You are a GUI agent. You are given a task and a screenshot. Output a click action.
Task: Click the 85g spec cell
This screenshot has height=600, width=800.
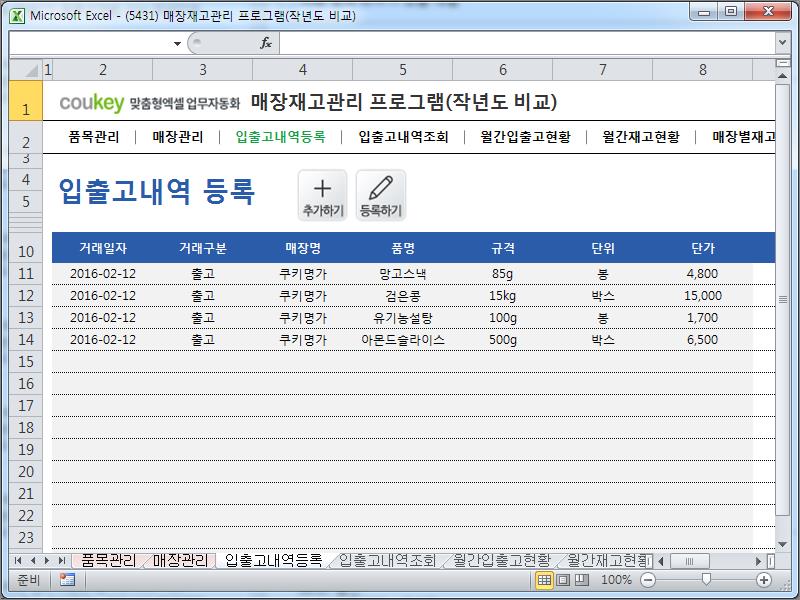pyautogui.click(x=503, y=274)
